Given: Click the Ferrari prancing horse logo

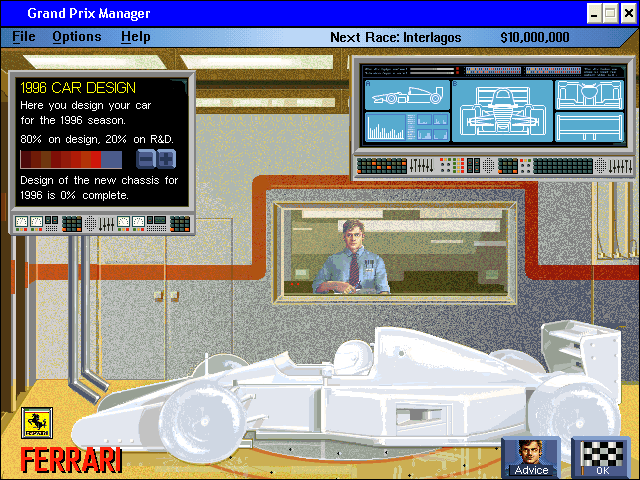Looking at the screenshot, I should 37,423.
